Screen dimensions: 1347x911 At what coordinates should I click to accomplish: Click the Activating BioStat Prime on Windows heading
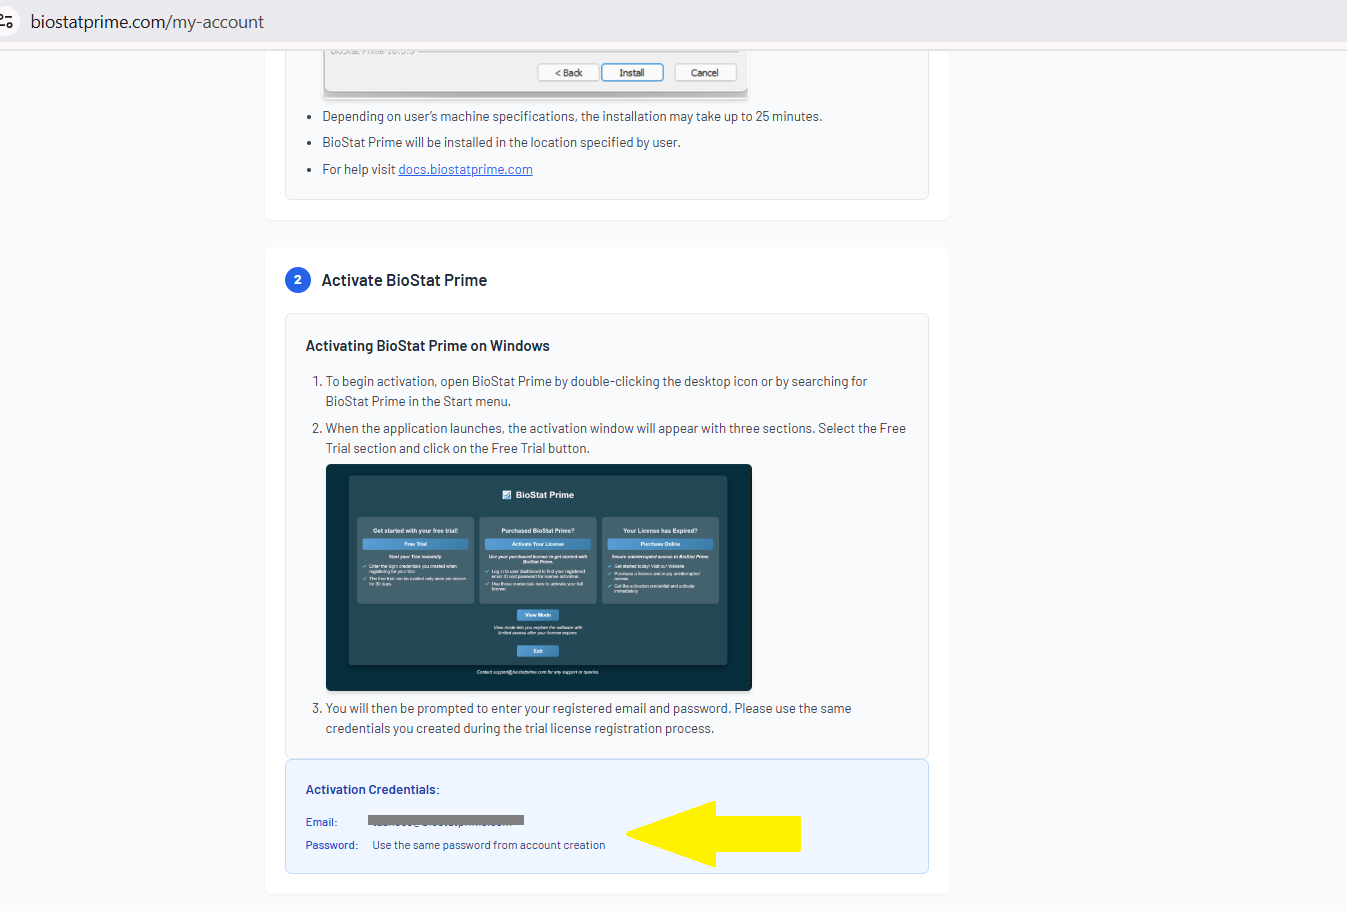click(x=427, y=346)
